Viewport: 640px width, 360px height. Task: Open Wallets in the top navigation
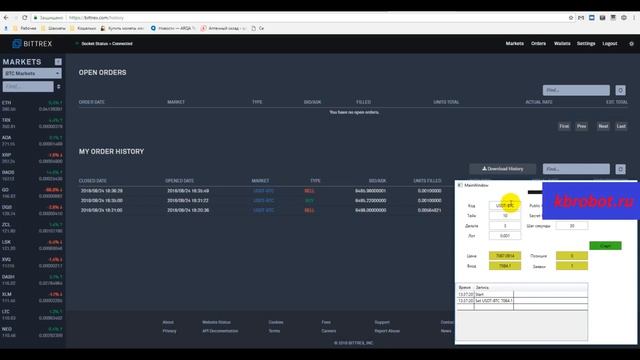coord(562,44)
